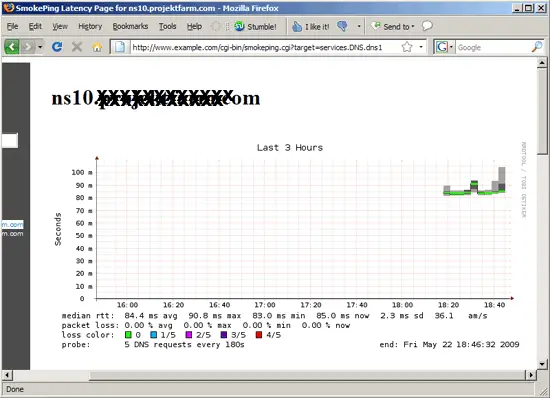Open the History menu
Viewport: 550px width, 398px height.
[x=90, y=26]
